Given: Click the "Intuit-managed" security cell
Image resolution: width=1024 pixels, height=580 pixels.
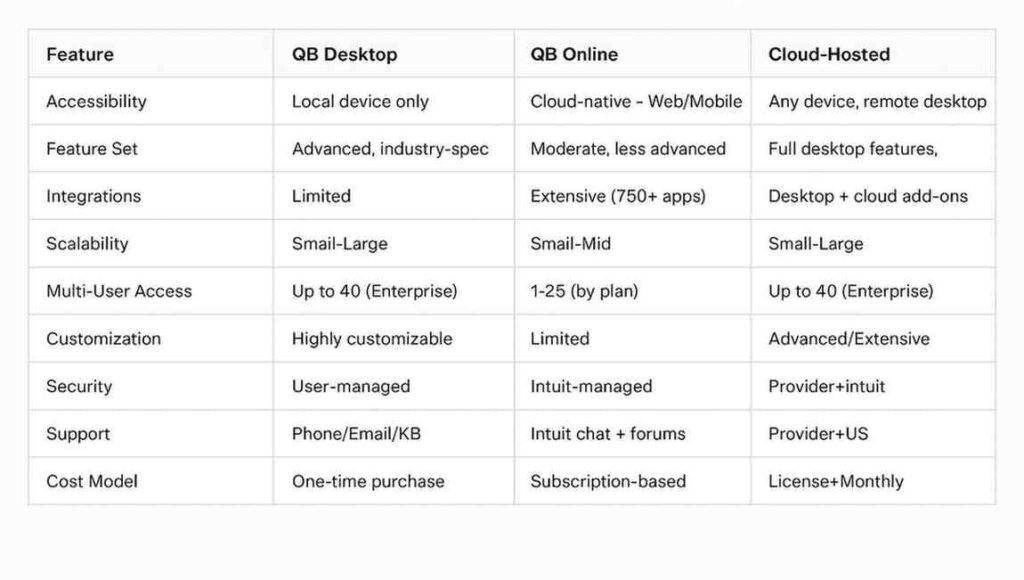Looking at the screenshot, I should point(591,386).
